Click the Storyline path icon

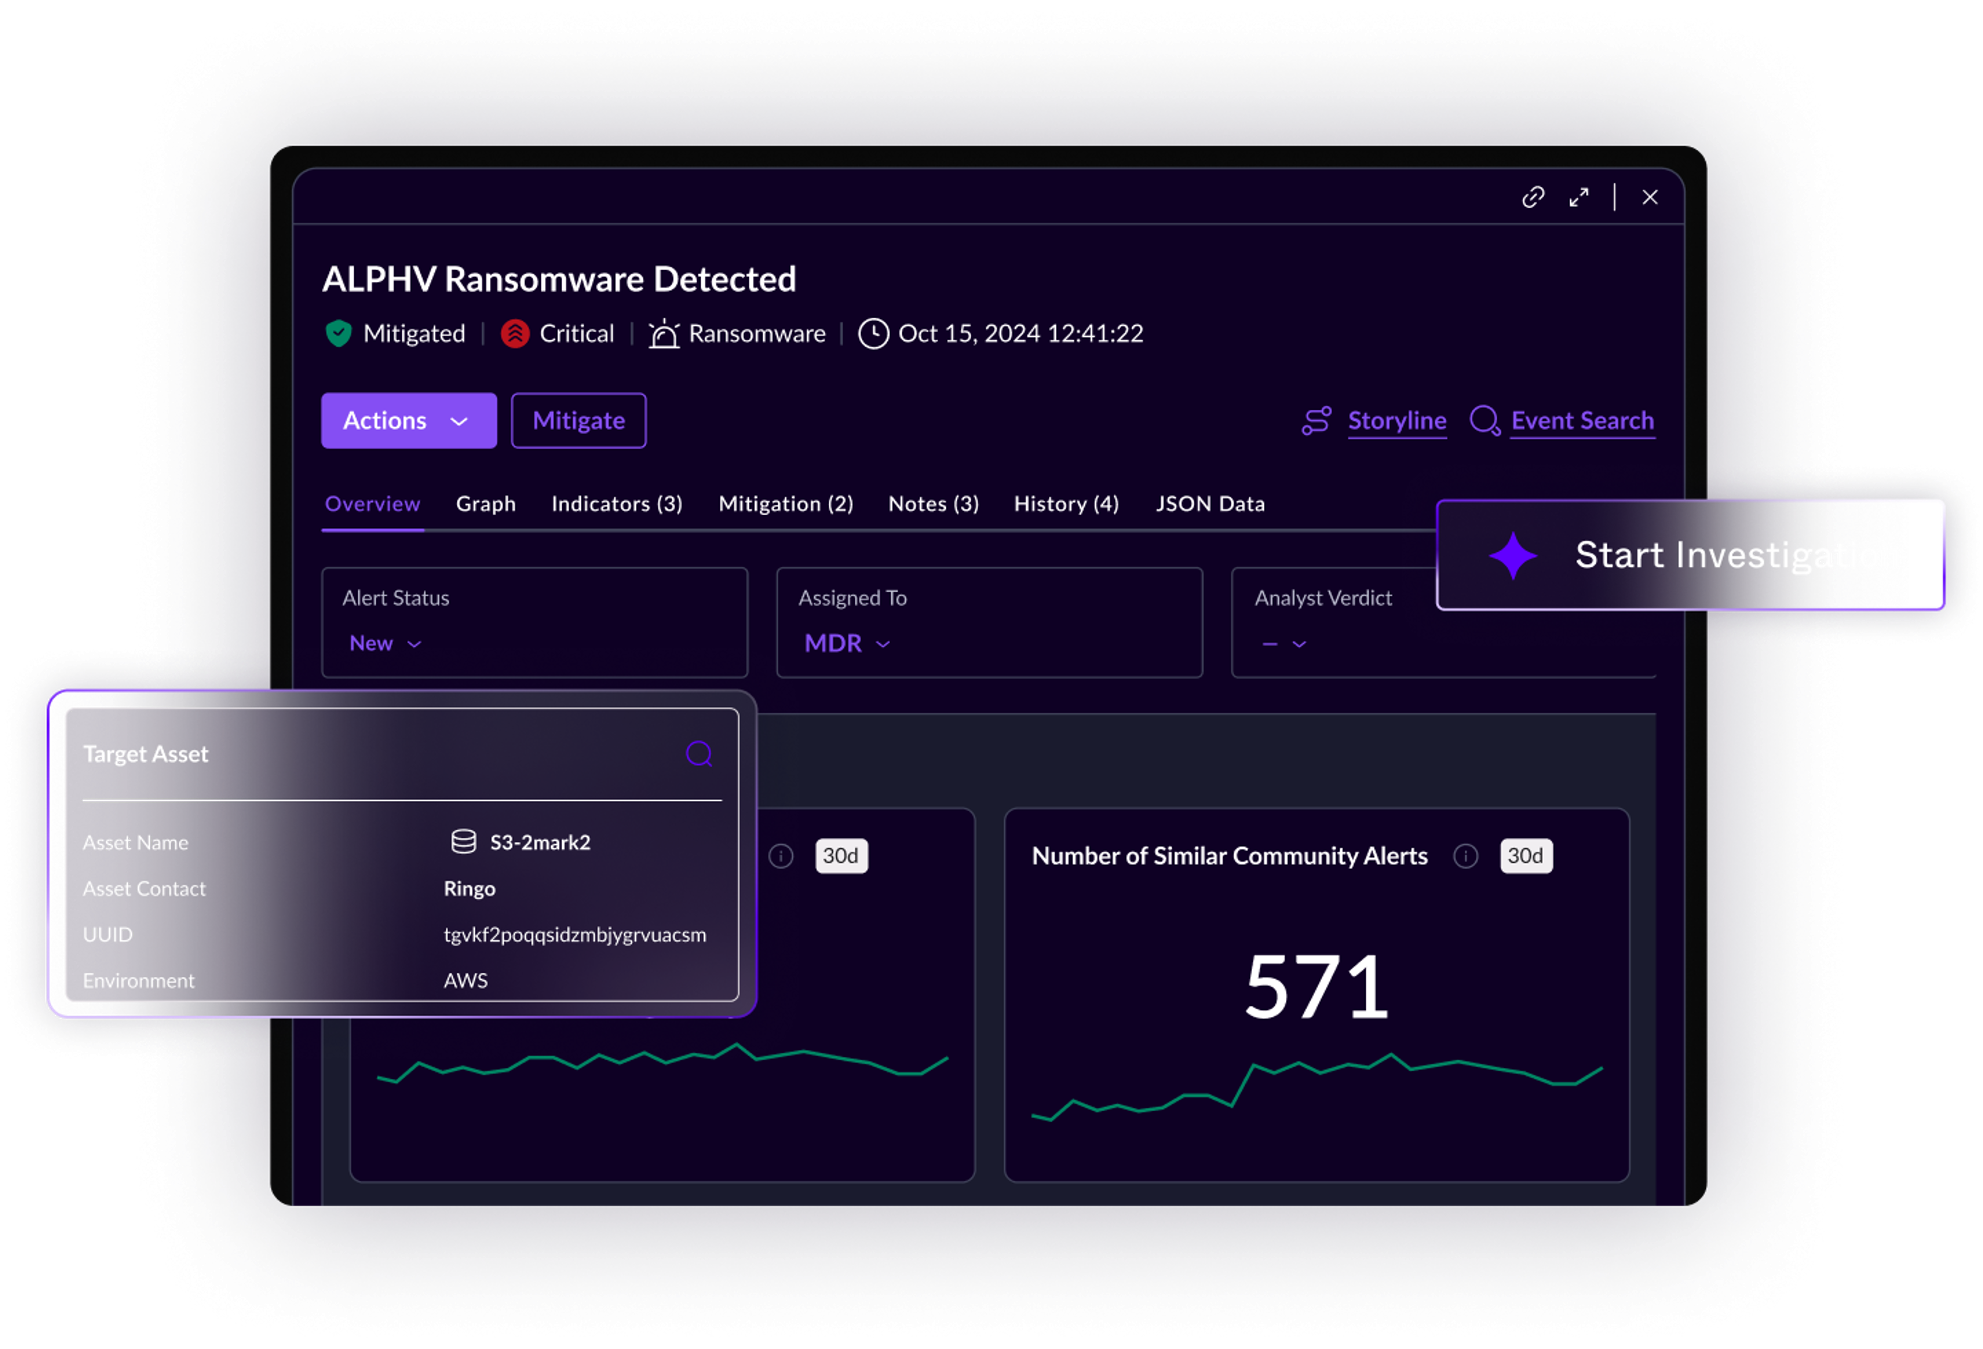1316,421
